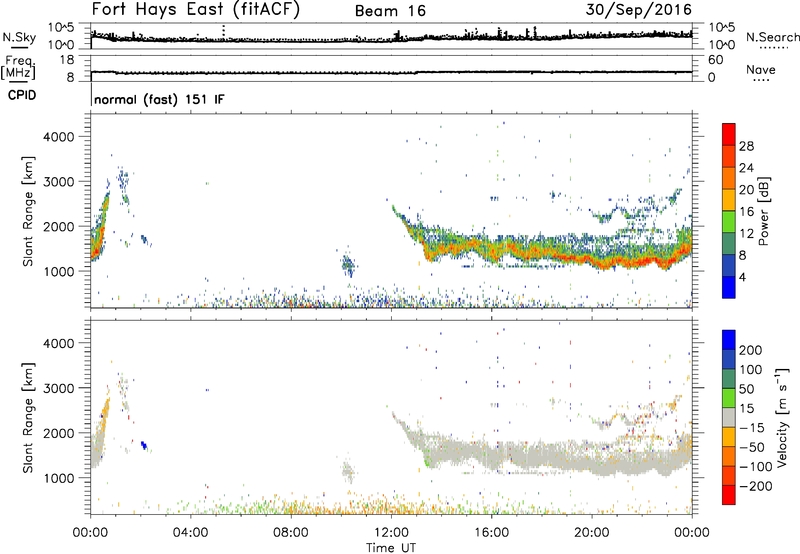Click the 'normal (fast) 151 IF' text
Image resolution: width=800 pixels, height=554 pixels.
[x=159, y=99]
